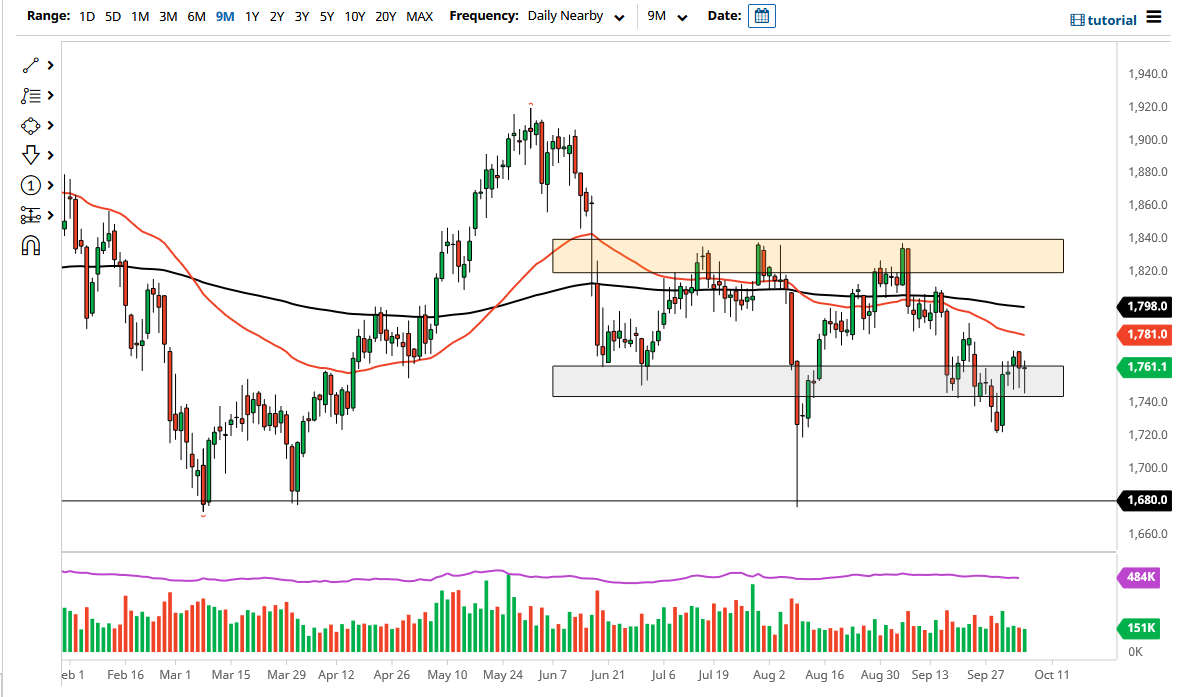The height and width of the screenshot is (697, 1185).
Task: Click the 1,798.0 black moving average label
Action: tap(1144, 306)
